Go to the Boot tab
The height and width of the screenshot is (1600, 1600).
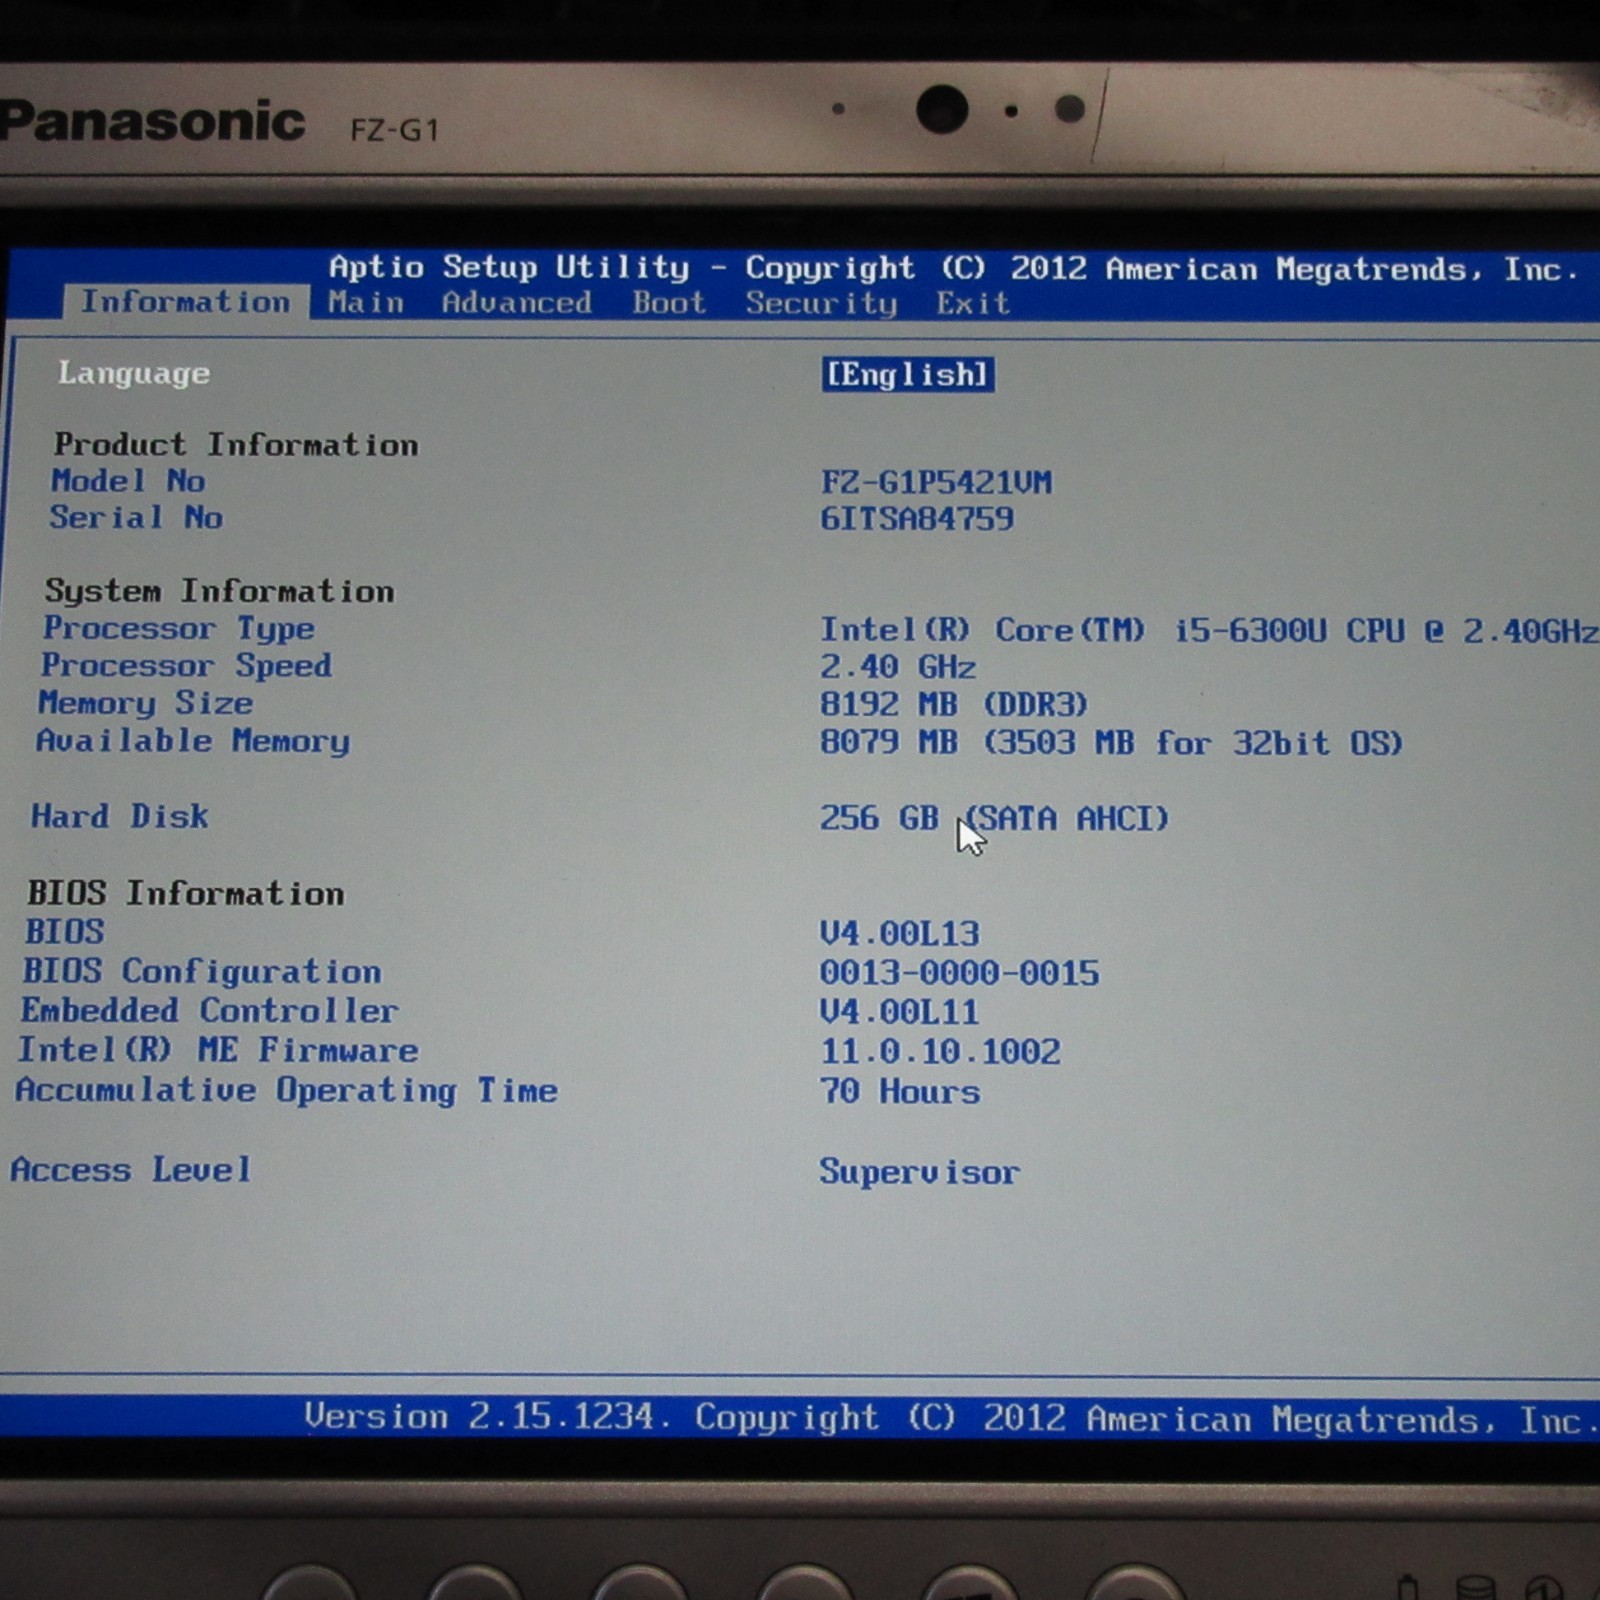pyautogui.click(x=669, y=302)
